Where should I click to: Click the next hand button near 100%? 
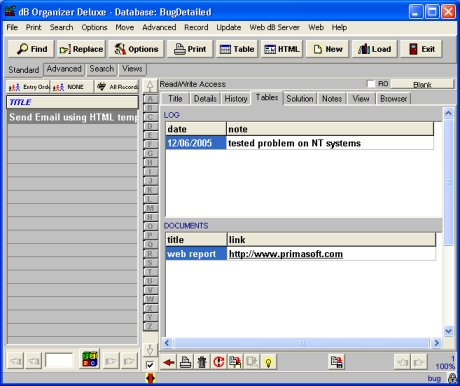(x=419, y=362)
